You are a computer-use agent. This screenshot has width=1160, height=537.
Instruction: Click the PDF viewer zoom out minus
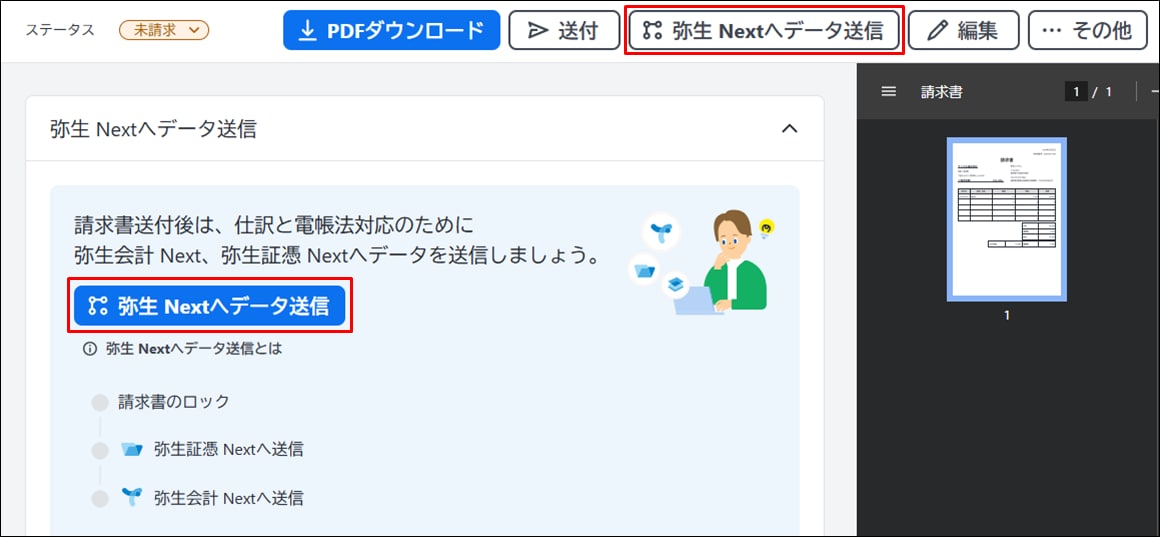(1154, 92)
